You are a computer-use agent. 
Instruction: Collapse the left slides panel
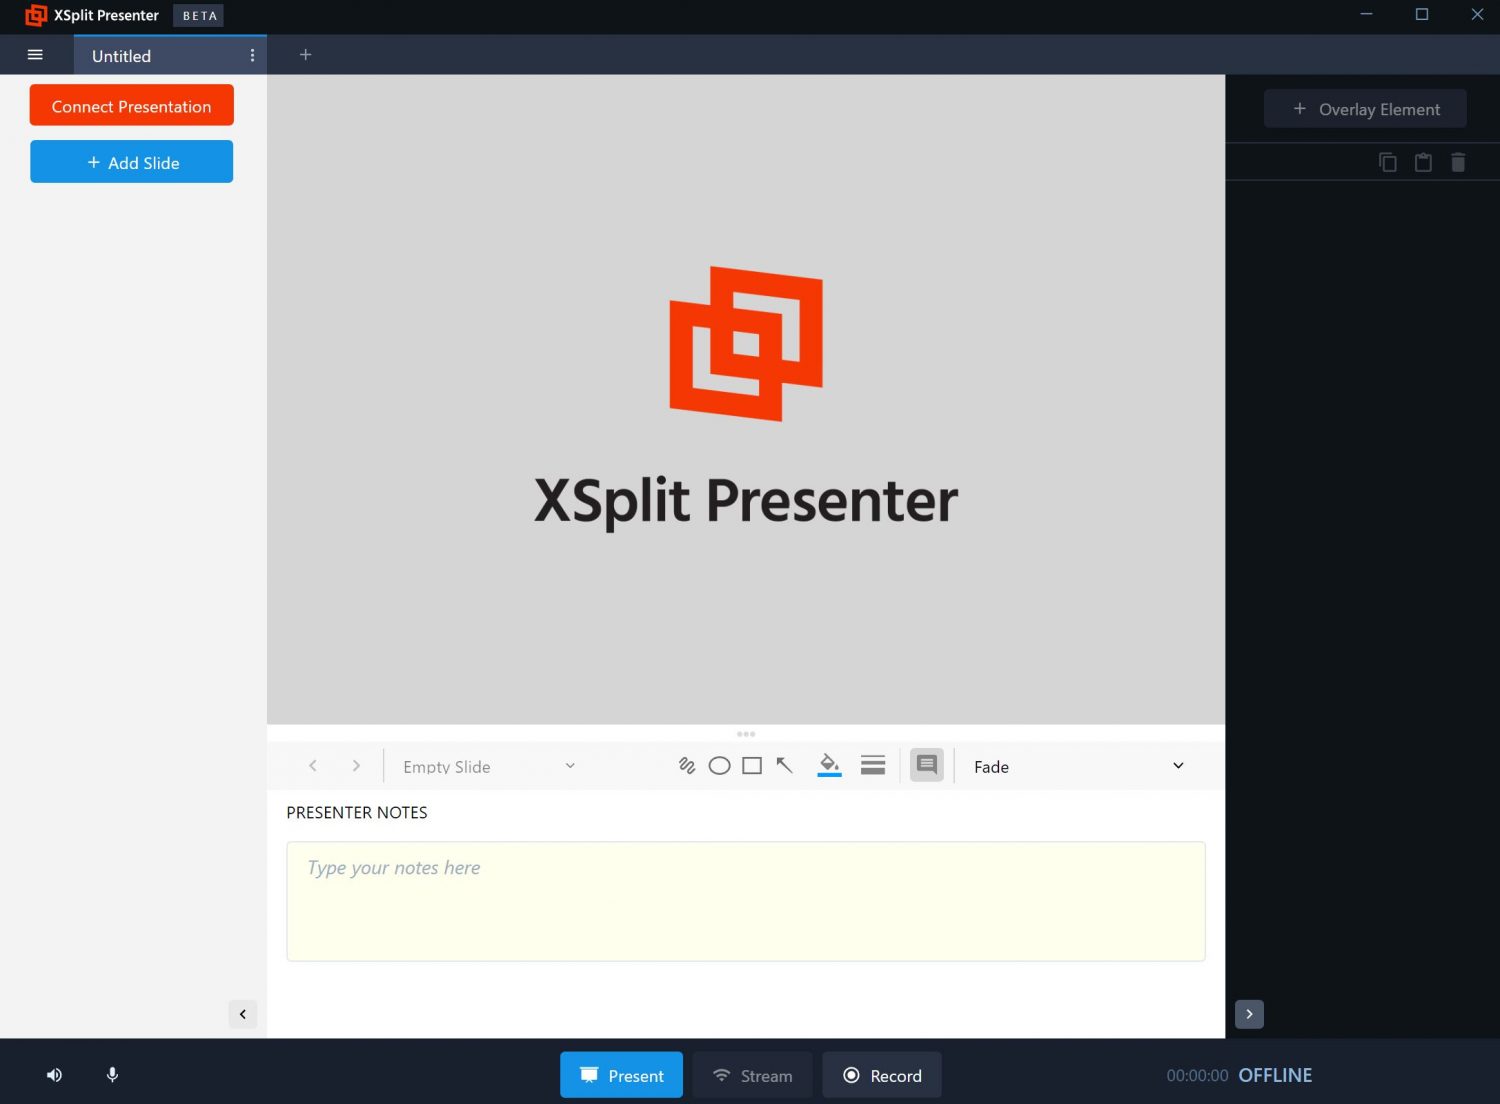coord(243,1014)
